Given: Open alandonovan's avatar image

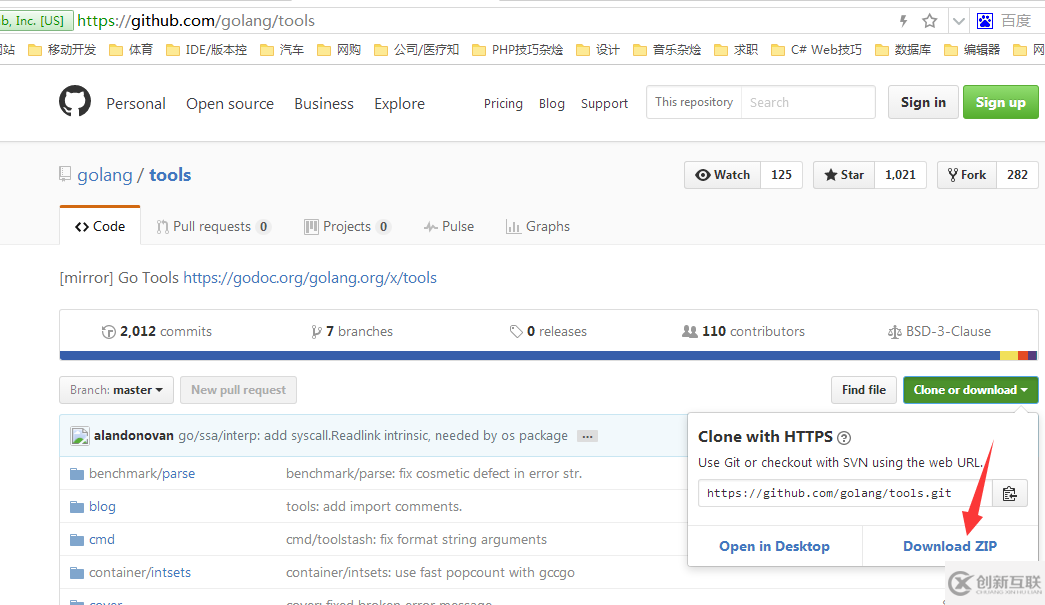Looking at the screenshot, I should click(x=80, y=436).
